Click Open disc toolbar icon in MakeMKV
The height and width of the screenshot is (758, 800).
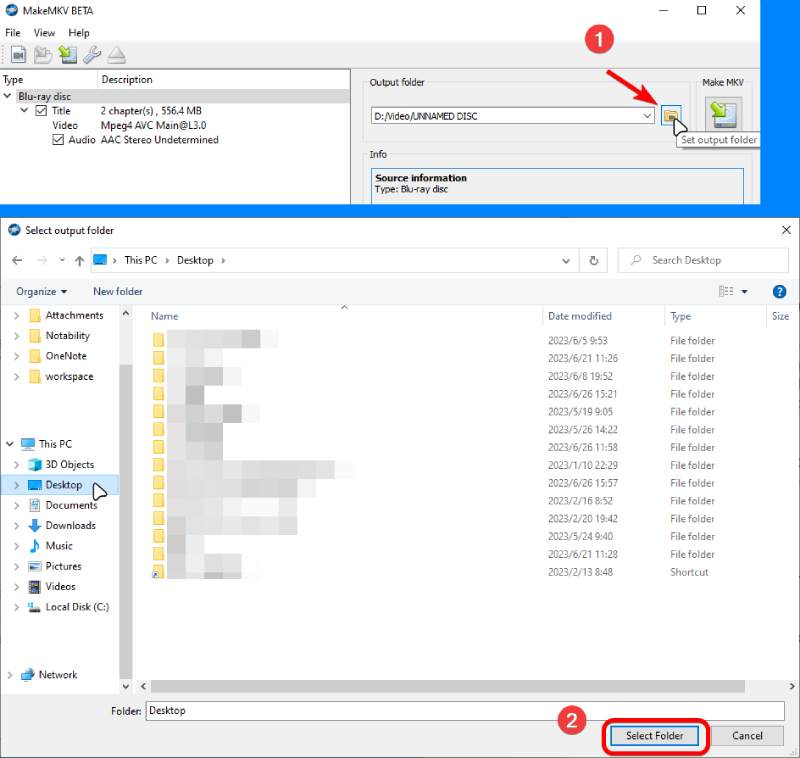click(x=43, y=55)
